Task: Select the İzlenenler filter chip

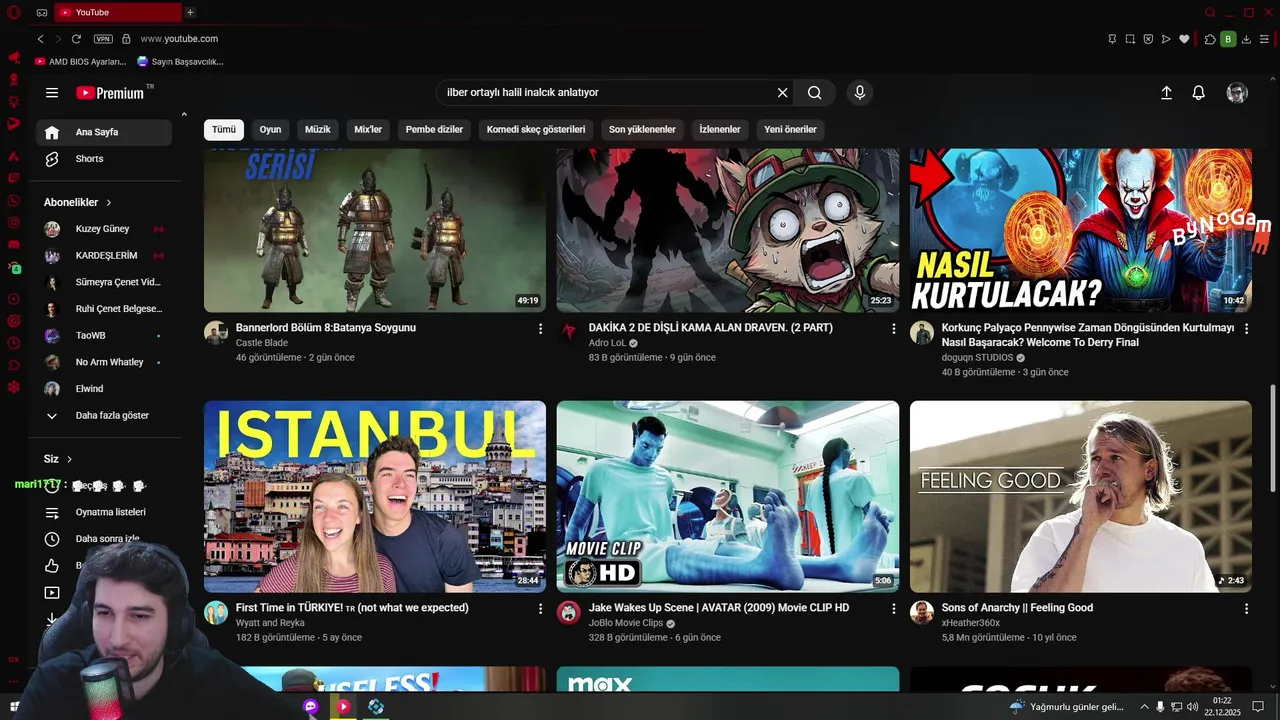Action: coord(720,129)
